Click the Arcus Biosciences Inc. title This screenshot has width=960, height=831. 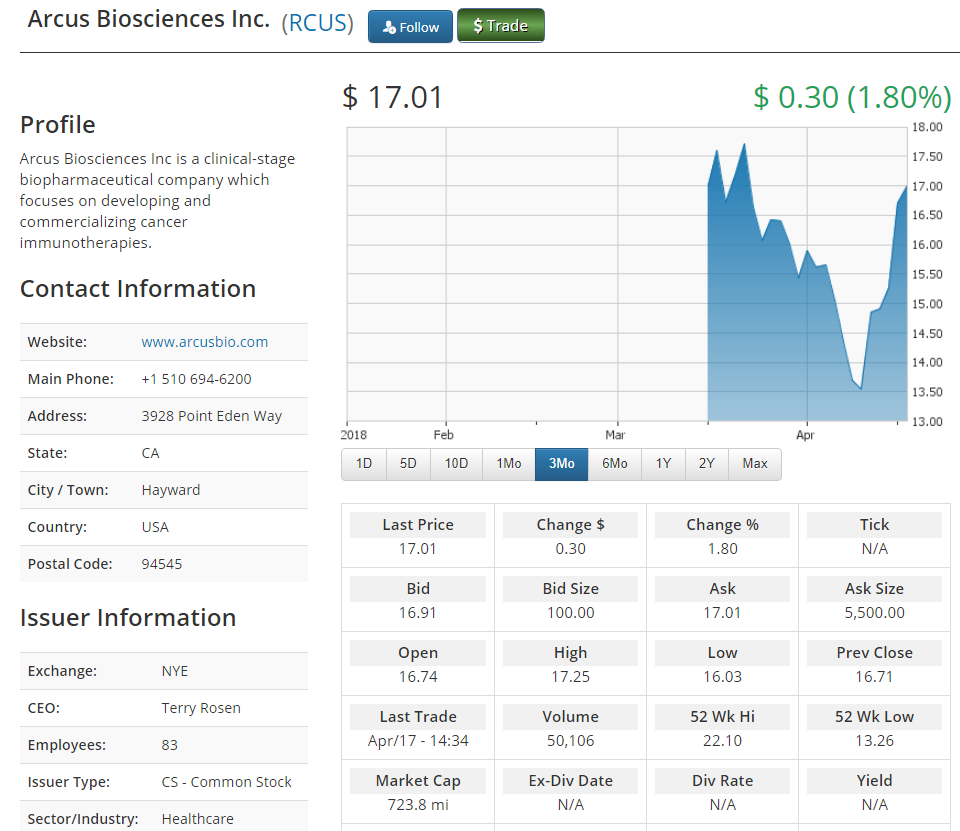click(149, 19)
